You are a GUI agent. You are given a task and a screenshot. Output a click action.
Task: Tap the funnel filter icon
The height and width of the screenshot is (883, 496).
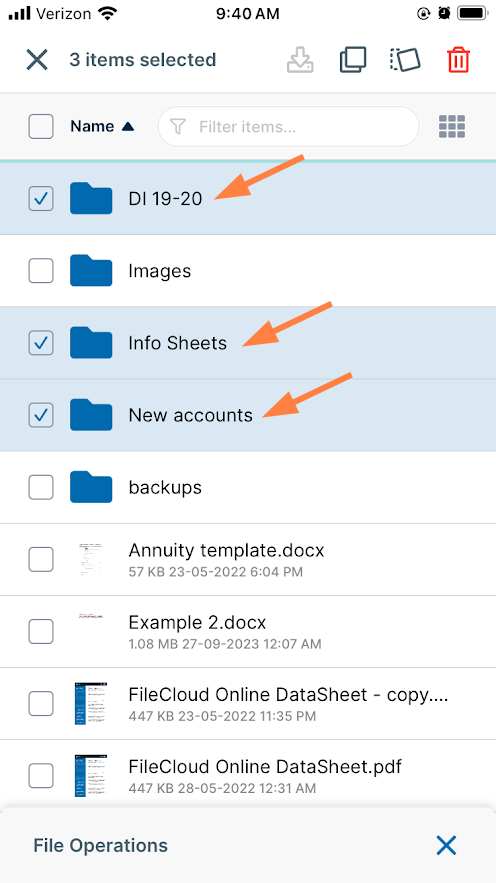coord(178,127)
